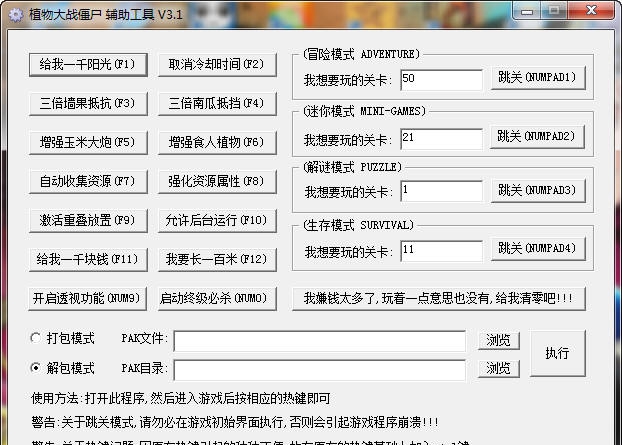Enable 增强食人植物 (F6)
The image size is (622, 445).
(217, 142)
